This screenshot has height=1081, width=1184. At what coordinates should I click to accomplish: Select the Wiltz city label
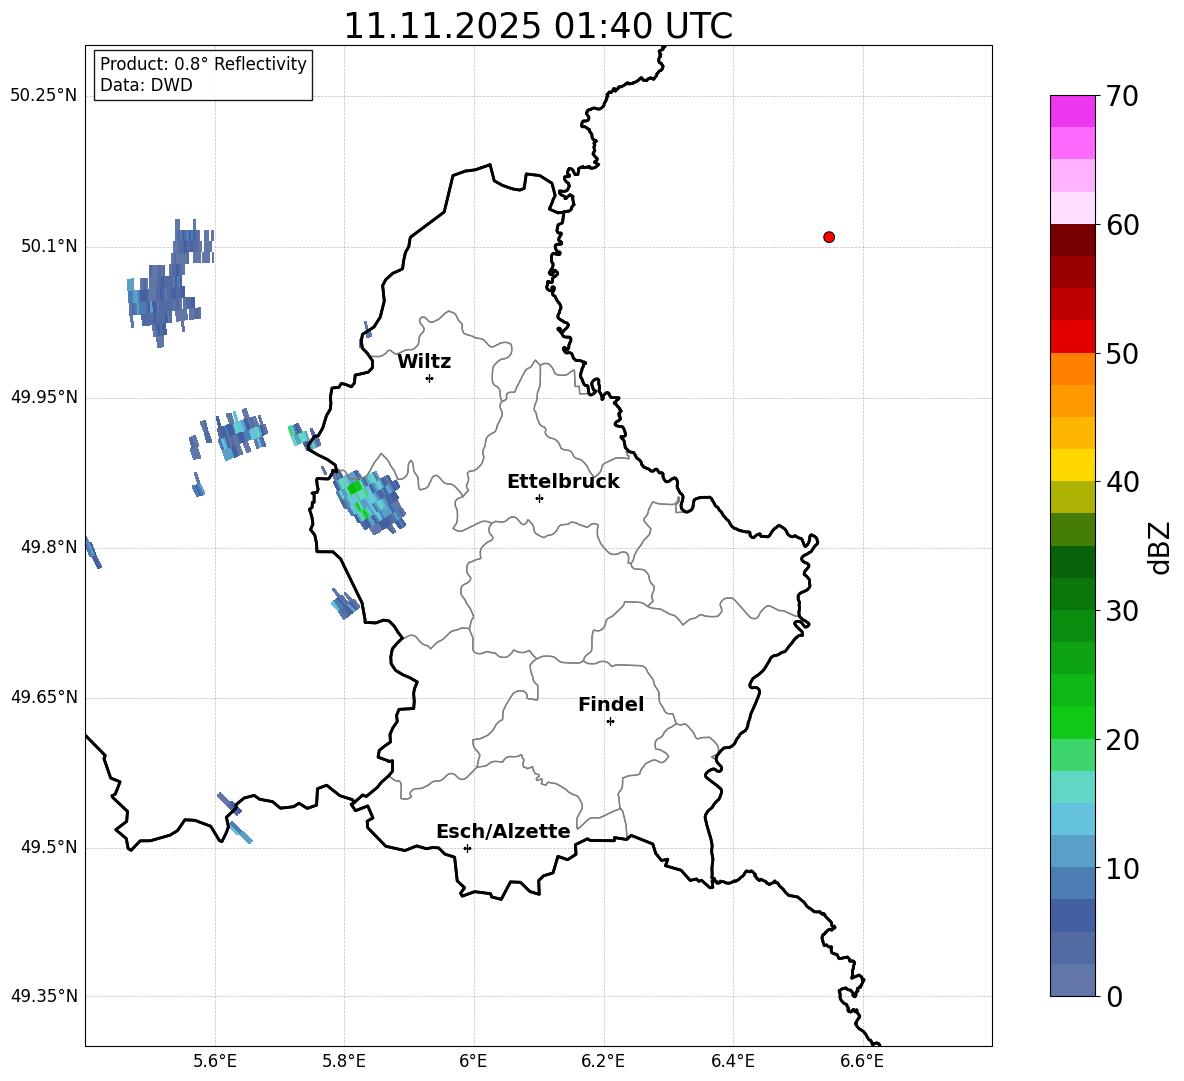click(424, 362)
